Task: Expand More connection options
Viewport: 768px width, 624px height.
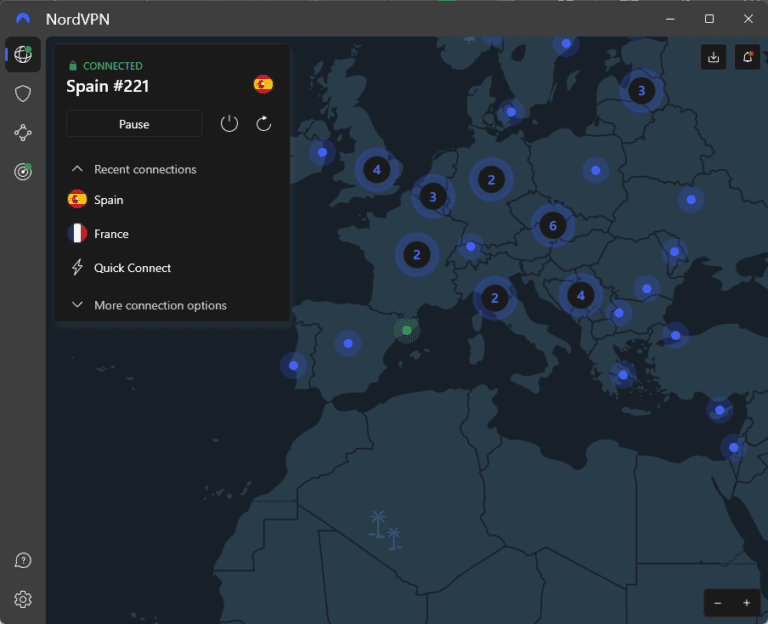Action: click(x=77, y=305)
